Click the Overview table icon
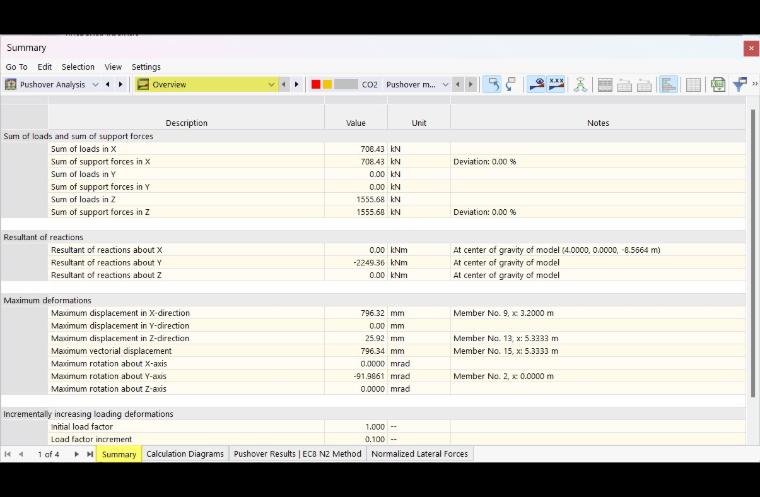 [142, 84]
